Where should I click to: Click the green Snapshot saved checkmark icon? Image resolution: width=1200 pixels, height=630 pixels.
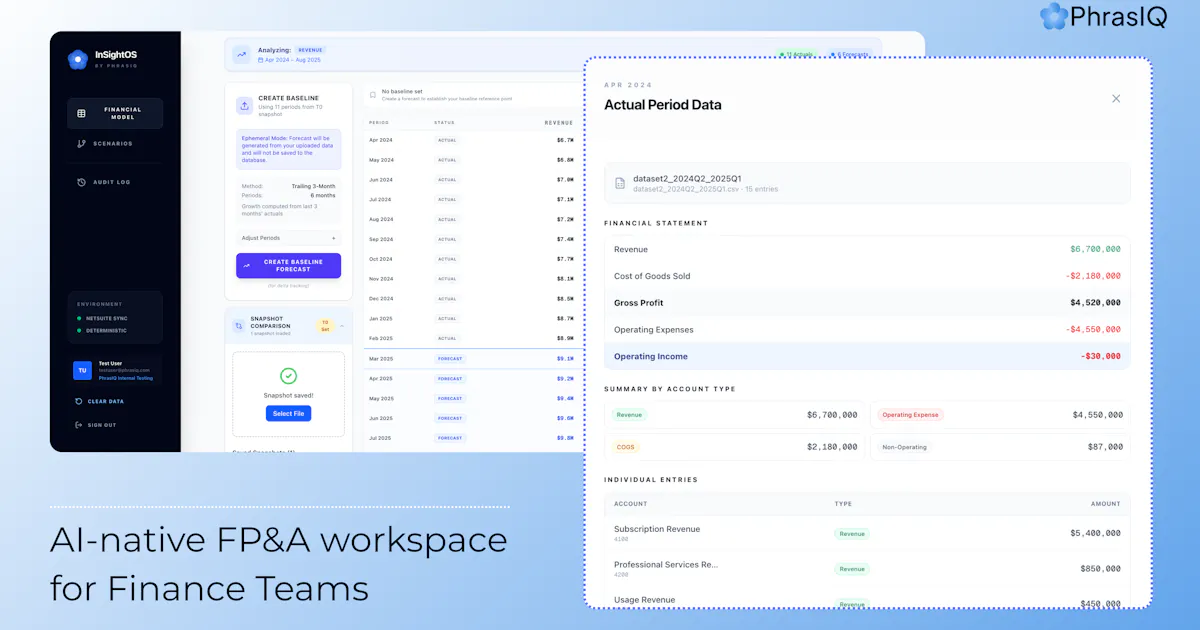[x=288, y=376]
